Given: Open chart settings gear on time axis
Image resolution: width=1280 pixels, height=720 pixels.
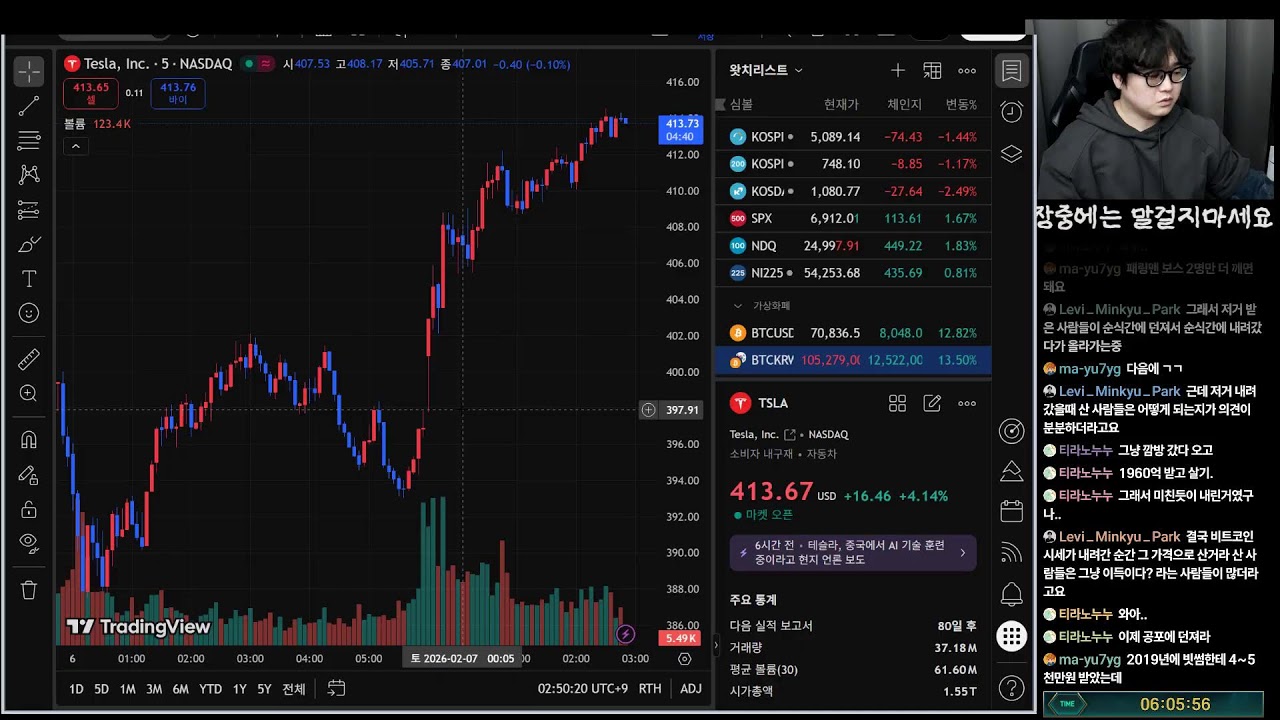Looking at the screenshot, I should tap(685, 659).
